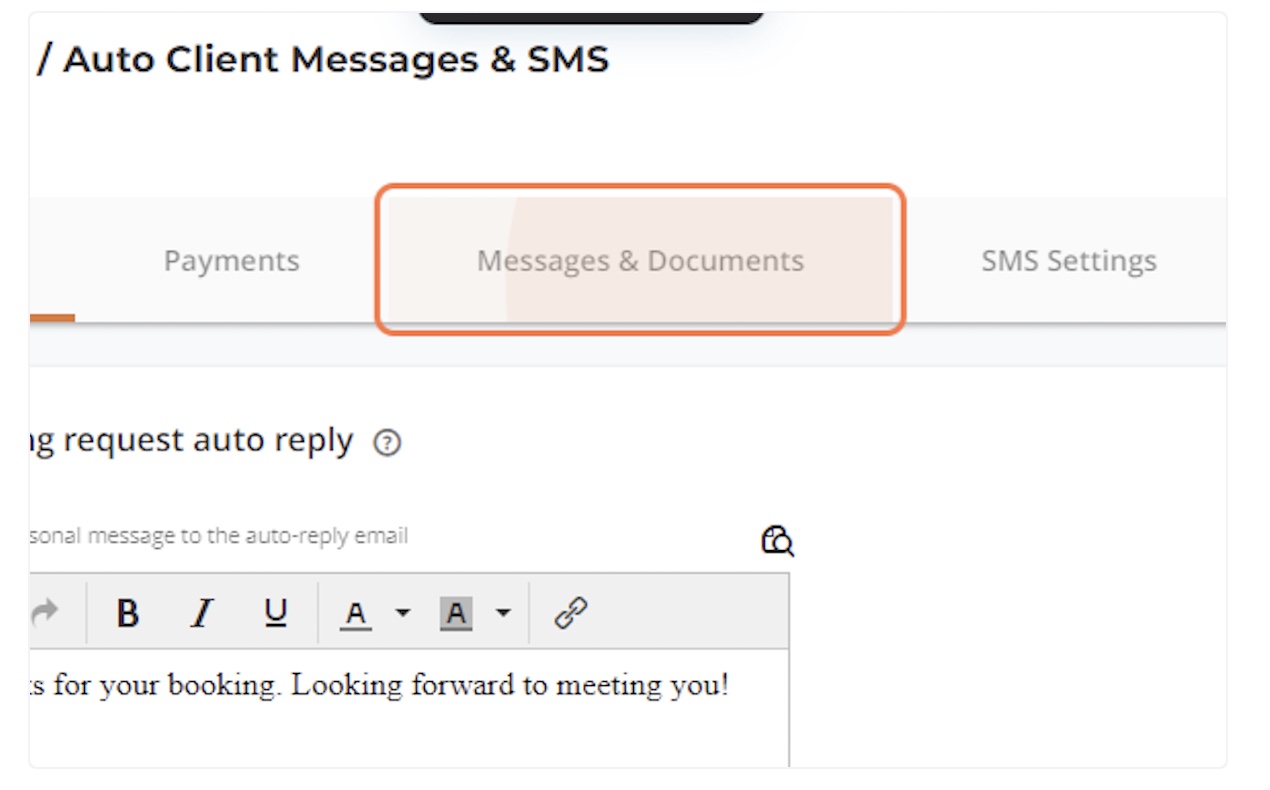1270x790 pixels.
Task: Toggle bold formatting in the editor
Action: [127, 612]
